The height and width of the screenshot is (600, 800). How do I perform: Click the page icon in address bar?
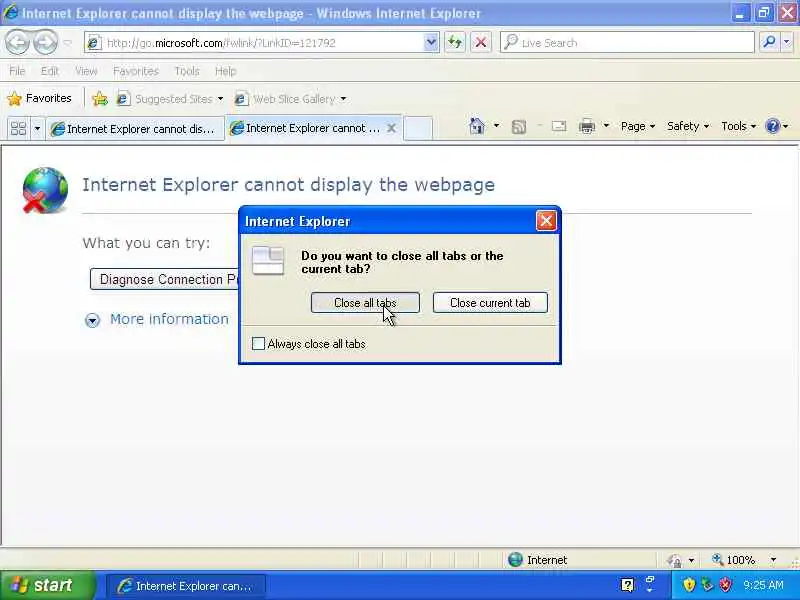pos(93,43)
